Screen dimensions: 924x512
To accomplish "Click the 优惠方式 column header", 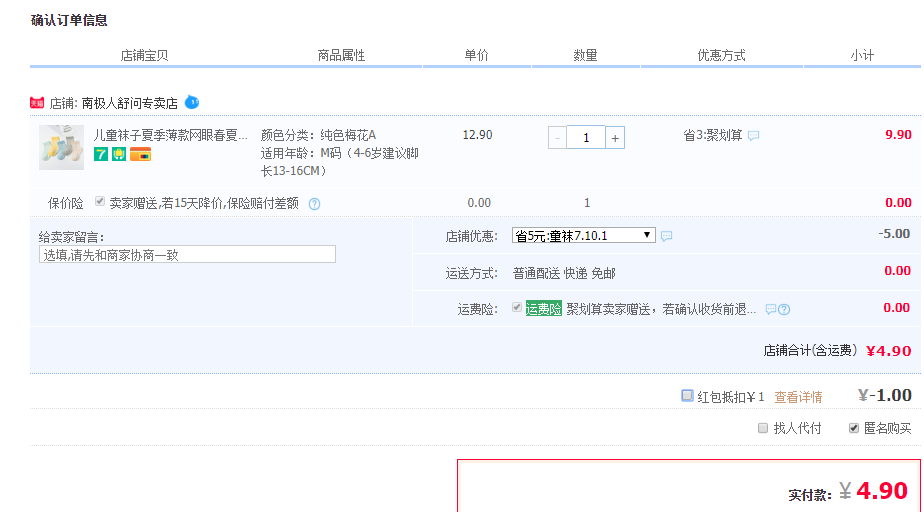I will pos(721,55).
